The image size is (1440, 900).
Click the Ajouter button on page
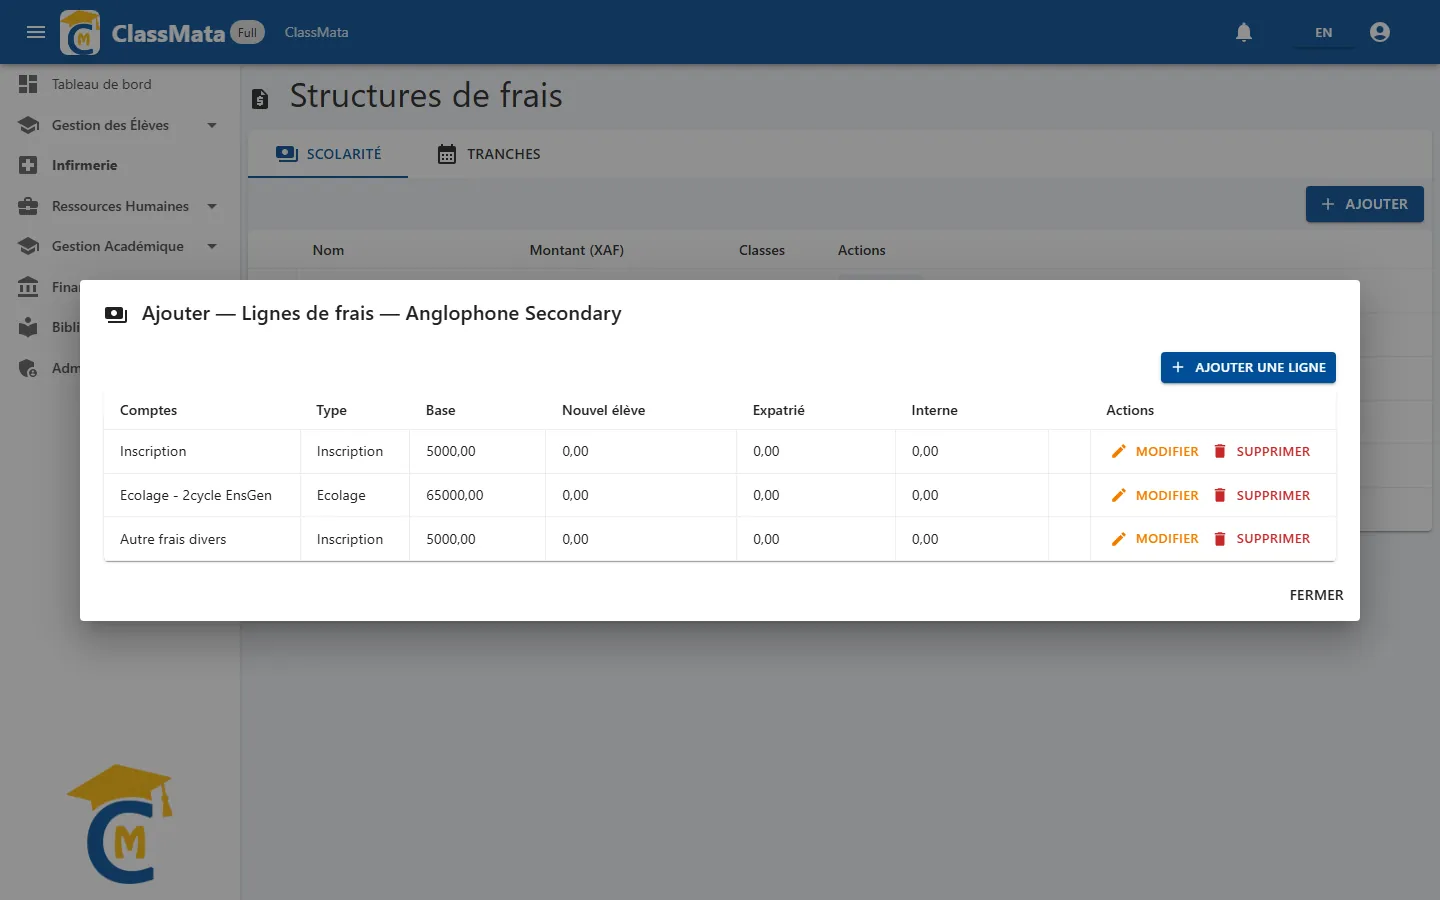[x=1364, y=204]
